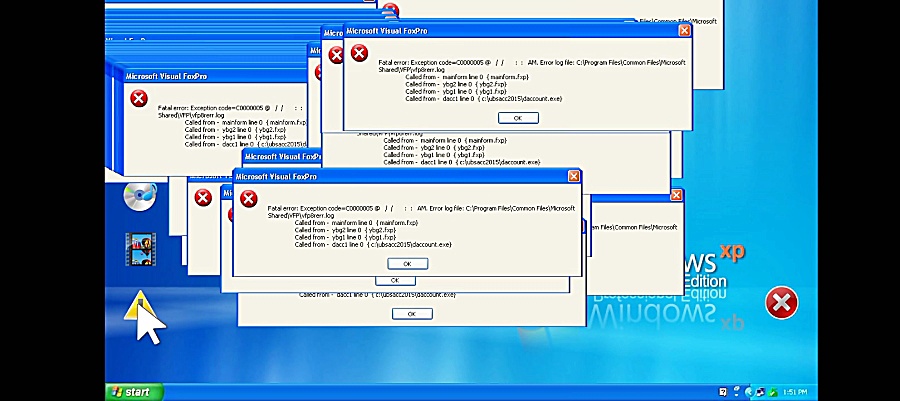Click 'Fatal error: Exception code' in the top-right dialog
Image resolution: width=900 pixels, height=401 pixels.
click(416, 63)
